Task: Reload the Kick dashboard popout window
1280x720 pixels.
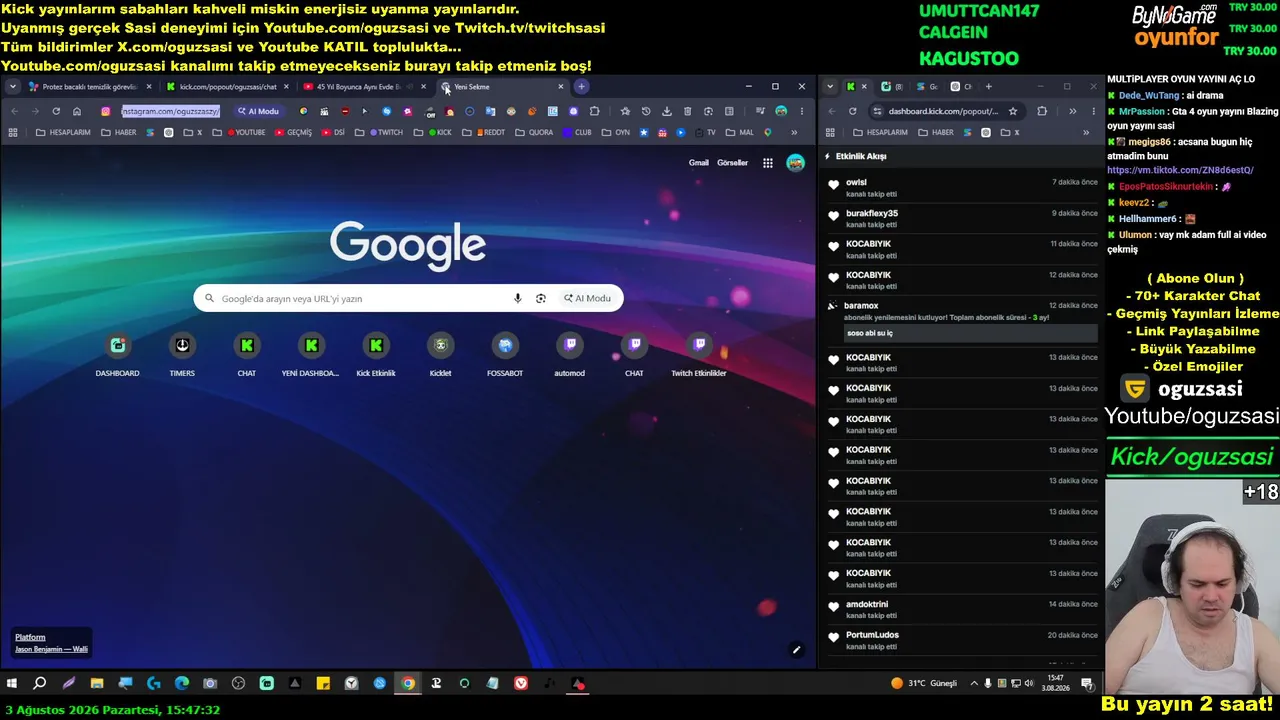Action: pos(852,111)
